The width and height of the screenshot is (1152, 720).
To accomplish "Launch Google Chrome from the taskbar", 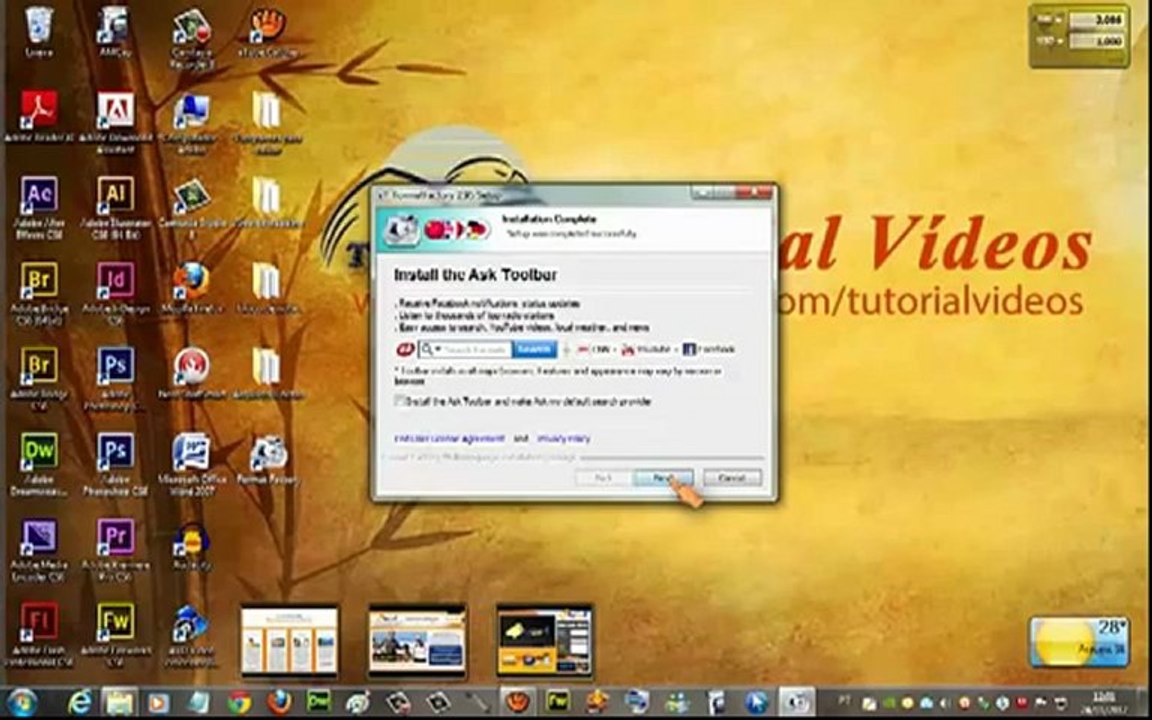I will pyautogui.click(x=239, y=702).
